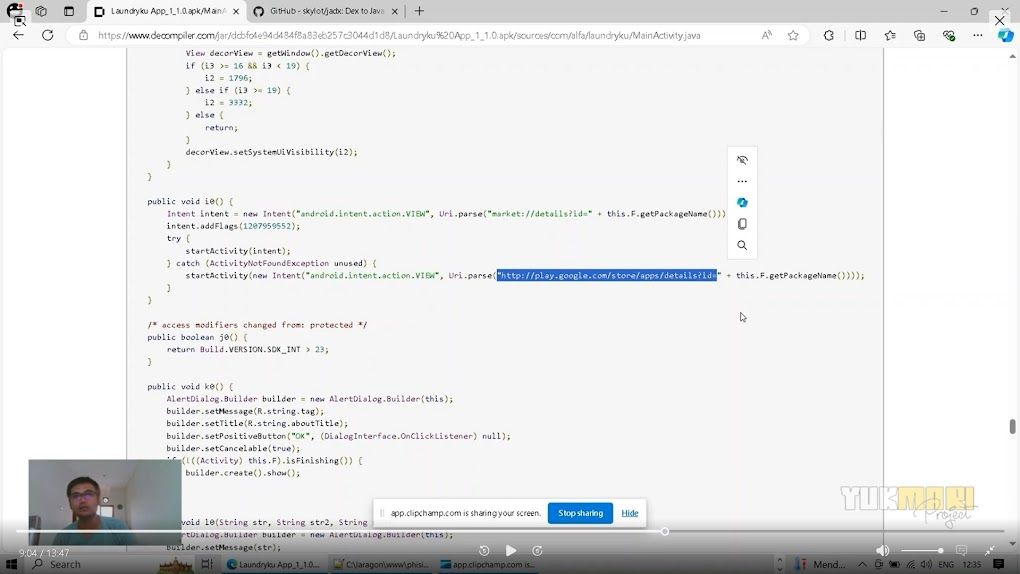The height and width of the screenshot is (574, 1020).
Task: Open the Windows Start menu
Action: click(12, 564)
